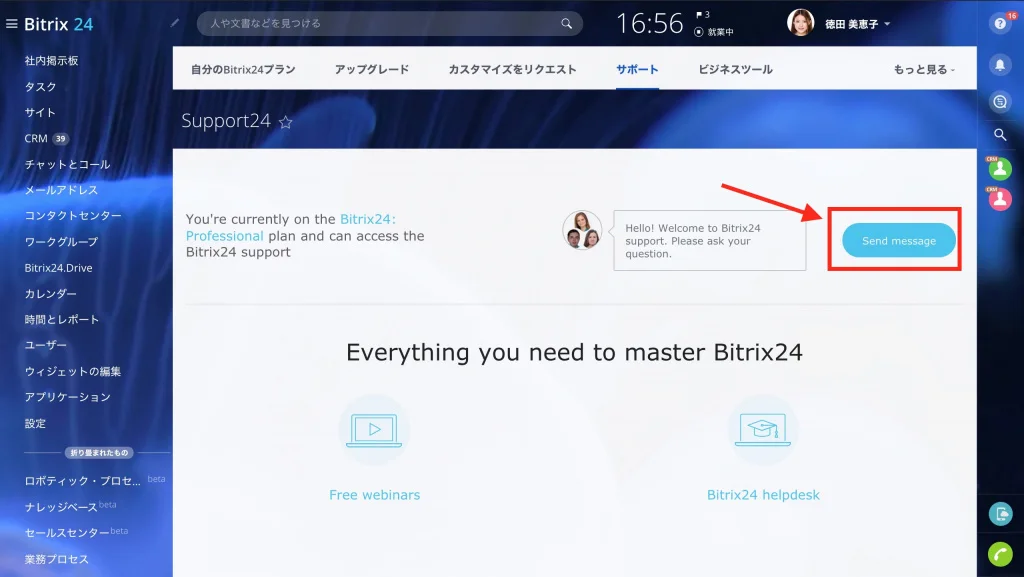Open 業務プロセス in the sidebar
The width and height of the screenshot is (1024, 577).
[56, 559]
